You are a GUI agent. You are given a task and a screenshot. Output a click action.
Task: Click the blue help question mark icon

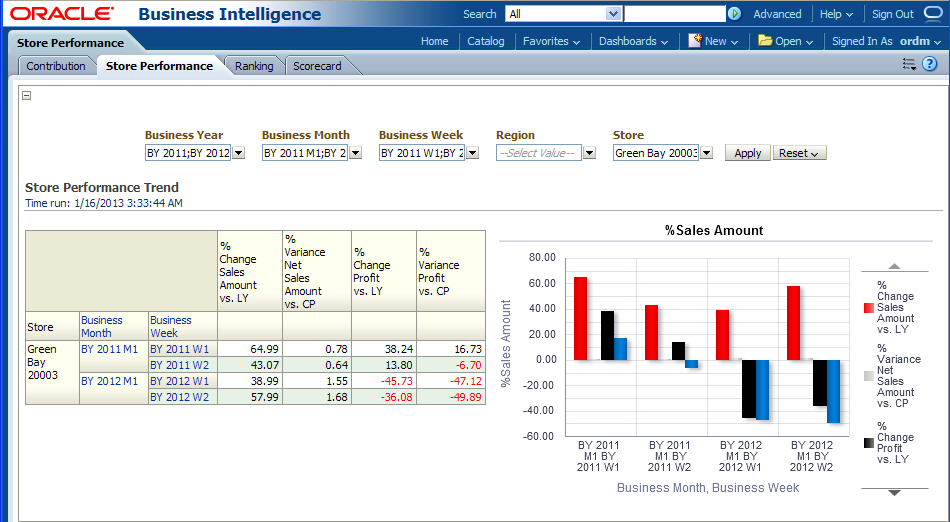[929, 64]
